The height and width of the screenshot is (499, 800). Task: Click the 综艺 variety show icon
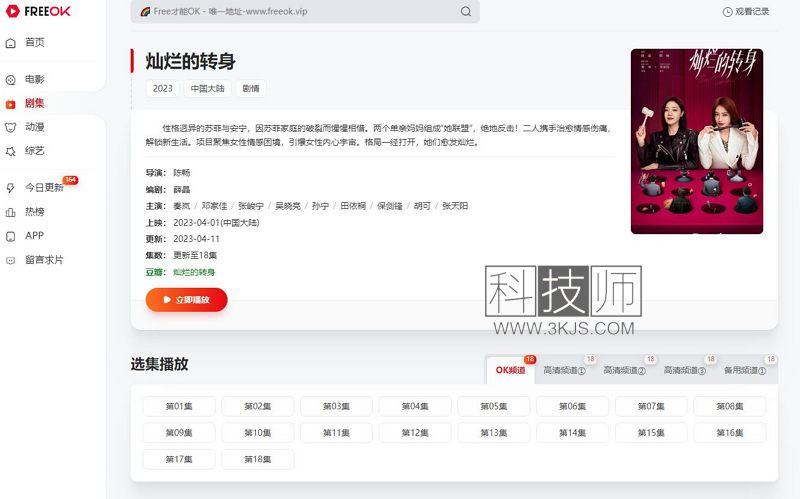11,151
